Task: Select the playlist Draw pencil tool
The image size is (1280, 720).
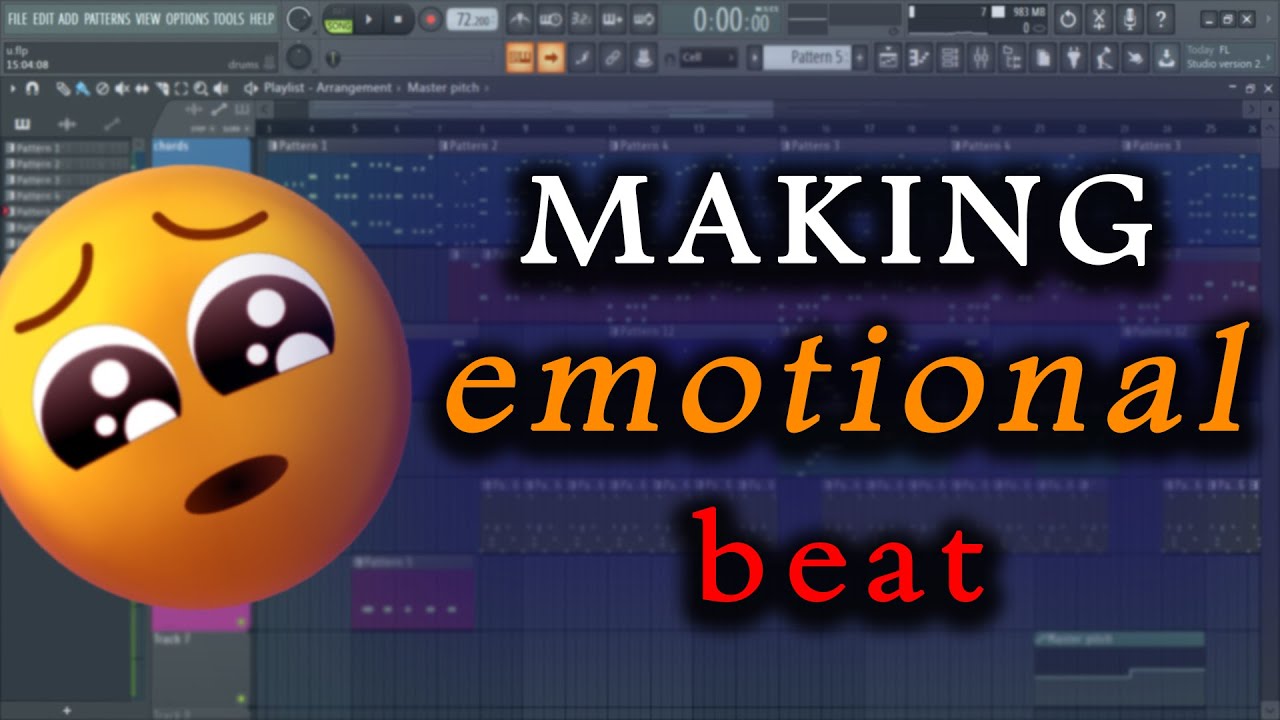Action: click(x=63, y=88)
